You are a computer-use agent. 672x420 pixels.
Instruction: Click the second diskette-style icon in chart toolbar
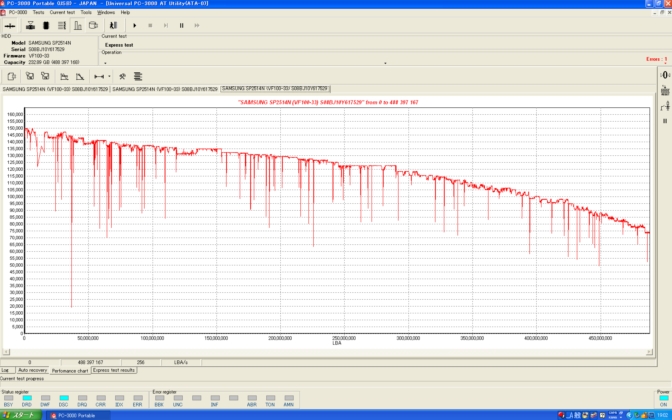(45, 76)
